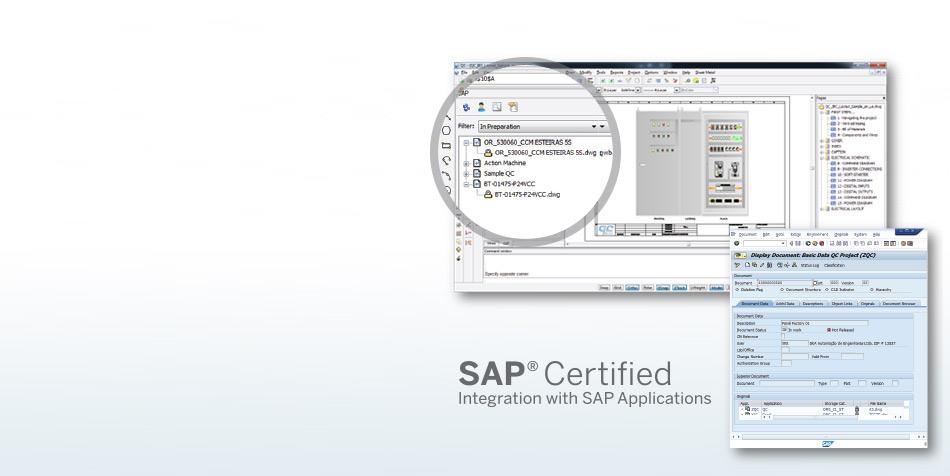Toggle the Not Released checkbox
Screen dimensions: 950x476
[x=829, y=330]
